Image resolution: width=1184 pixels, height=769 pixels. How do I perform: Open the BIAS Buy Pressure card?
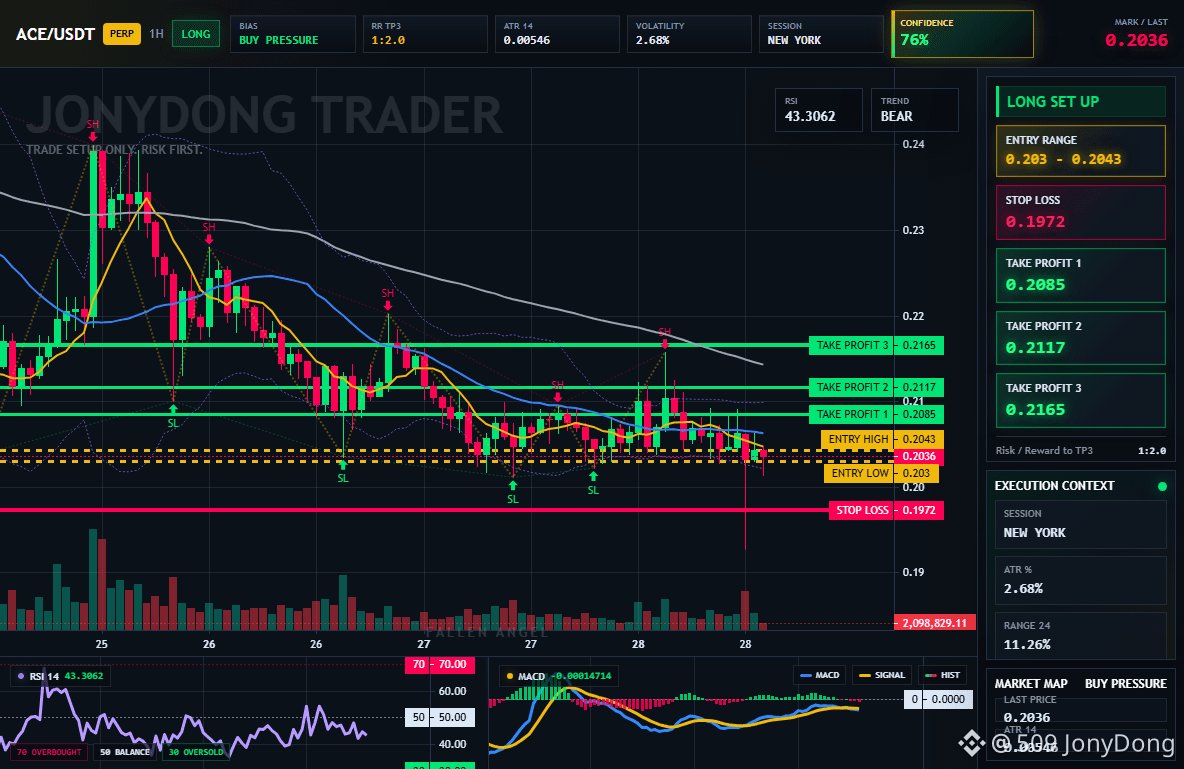[292, 34]
